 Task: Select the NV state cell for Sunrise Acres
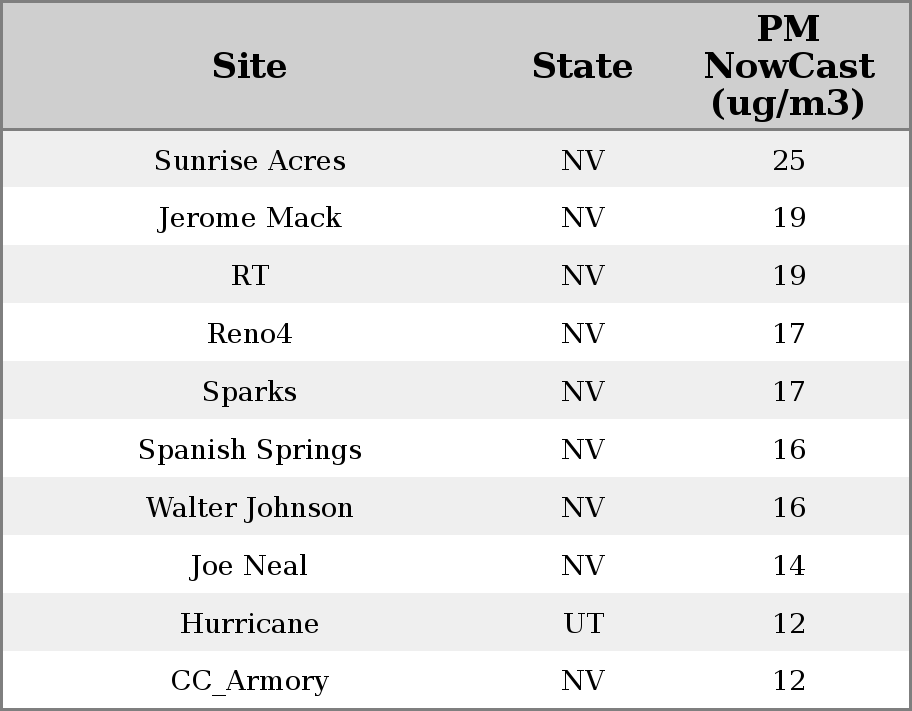583,160
